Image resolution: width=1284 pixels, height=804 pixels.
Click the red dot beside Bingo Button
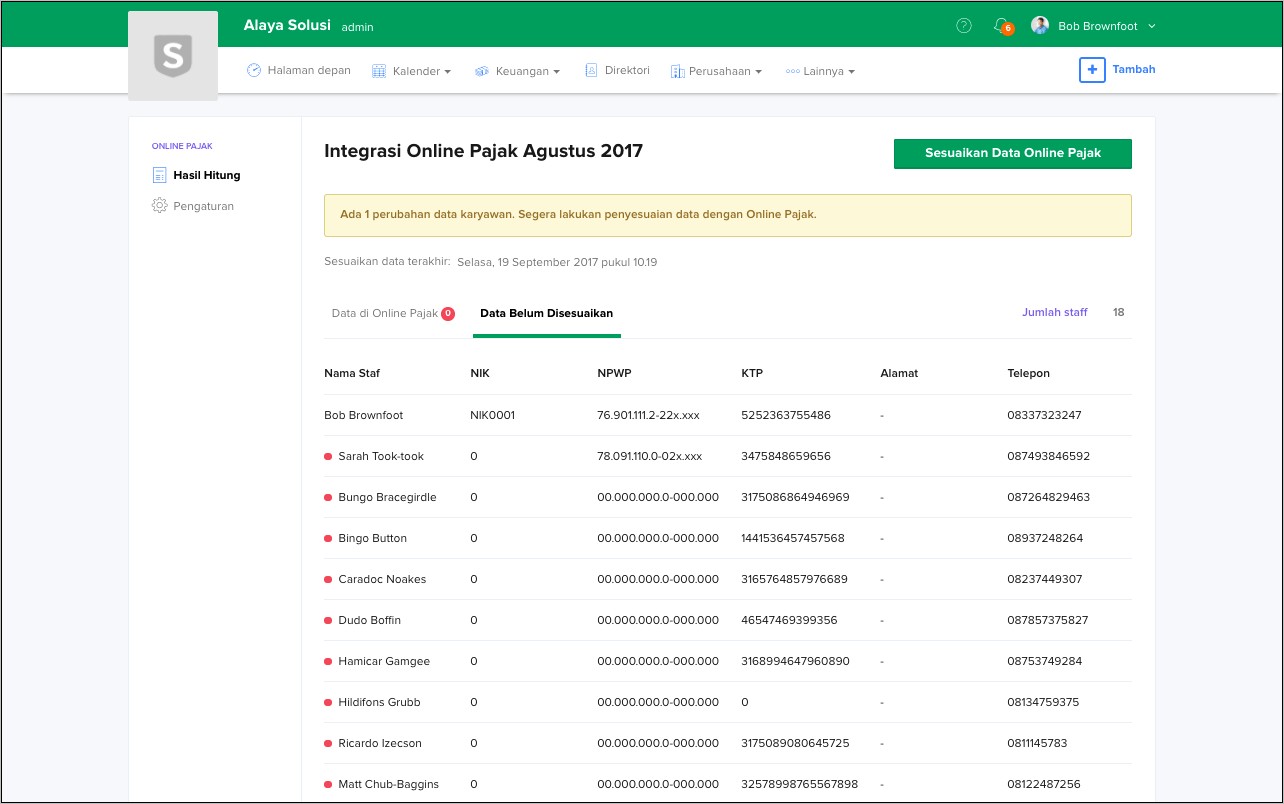(x=328, y=538)
